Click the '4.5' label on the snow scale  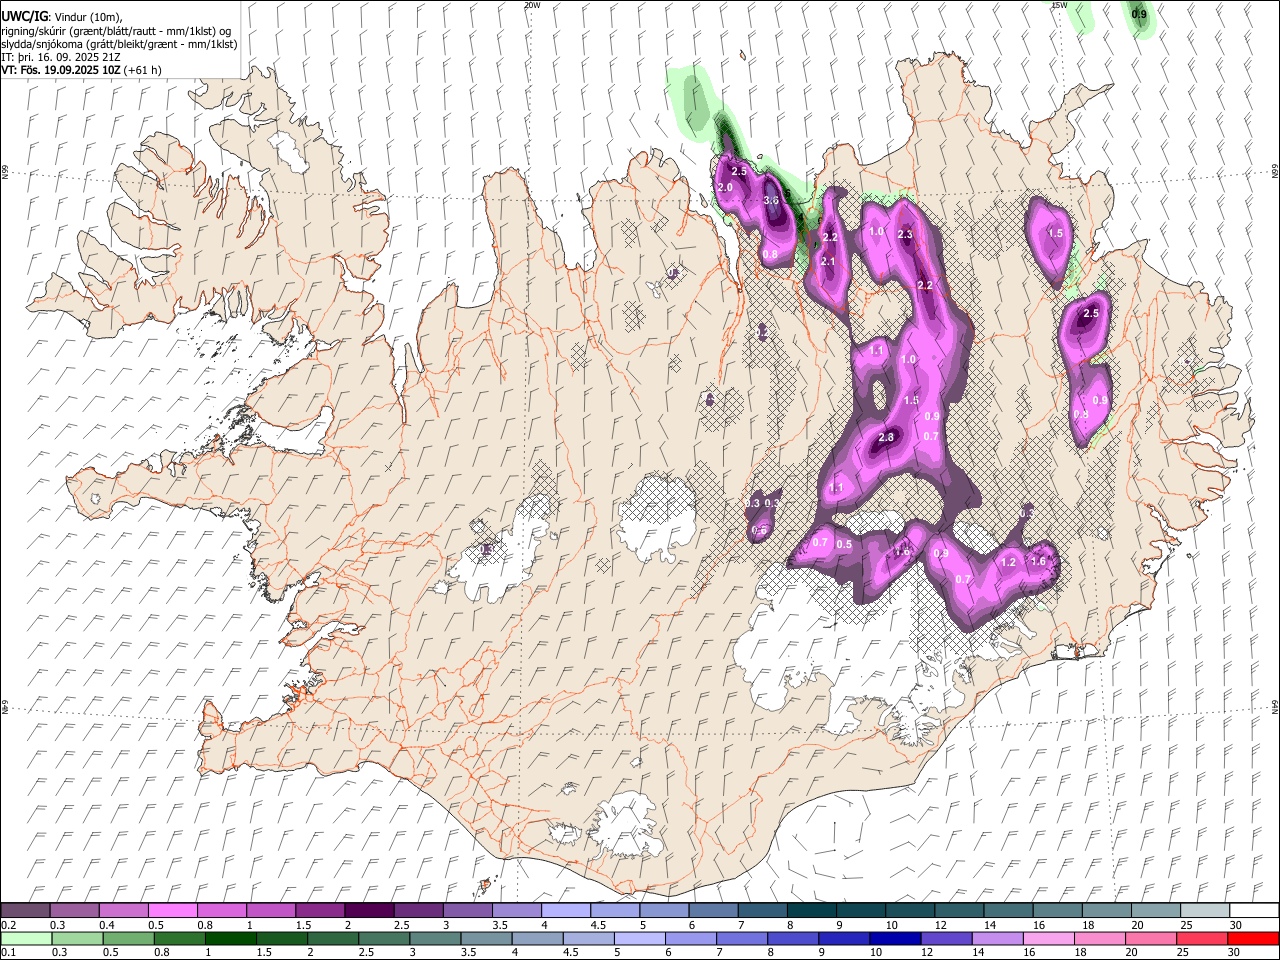(598, 925)
